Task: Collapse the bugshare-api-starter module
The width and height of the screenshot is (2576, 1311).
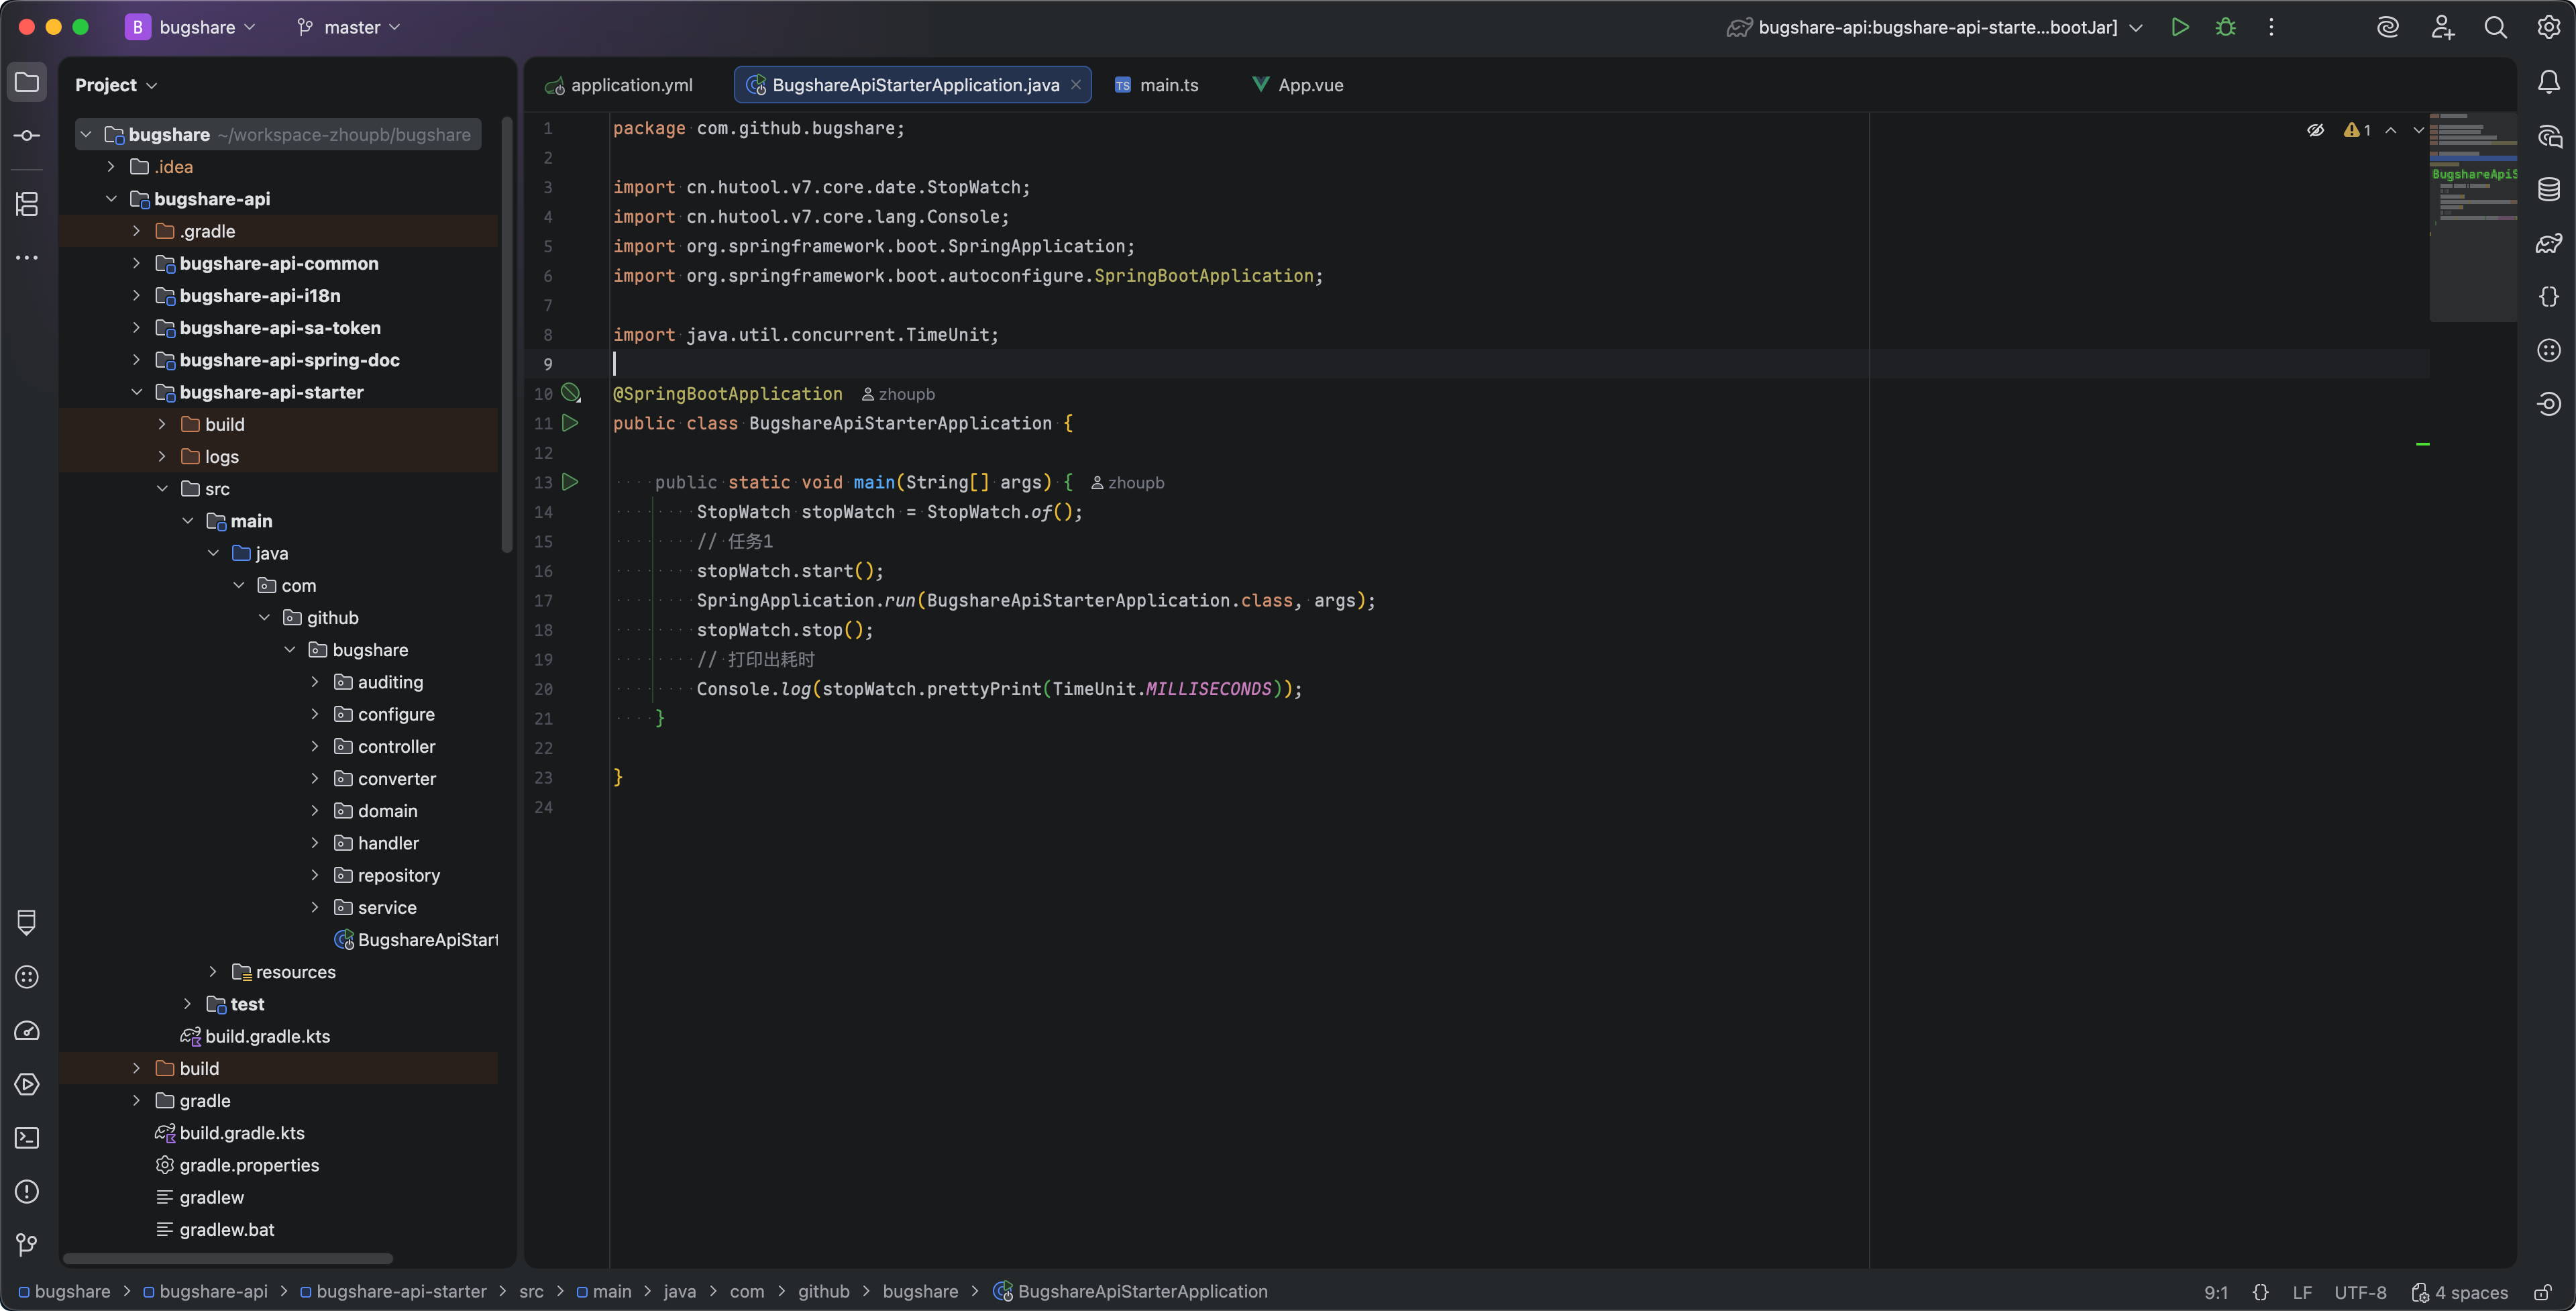Action: [136, 392]
